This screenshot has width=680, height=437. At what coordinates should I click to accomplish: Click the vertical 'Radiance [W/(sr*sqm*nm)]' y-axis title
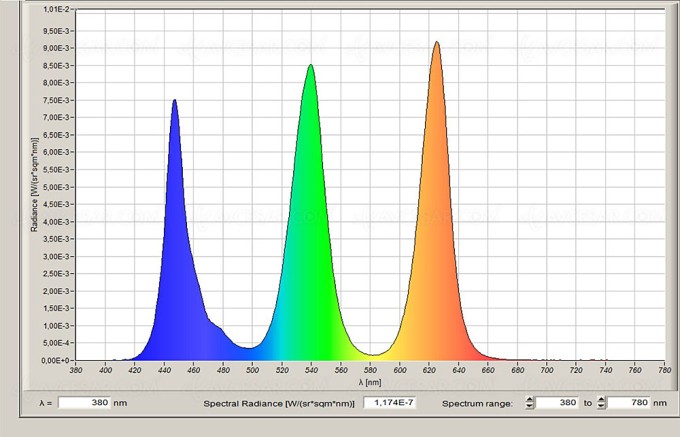(x=35, y=185)
